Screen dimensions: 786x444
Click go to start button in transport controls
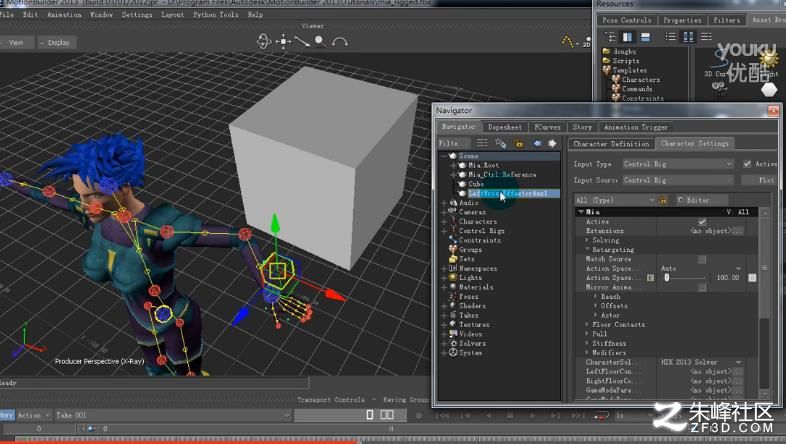point(442,415)
